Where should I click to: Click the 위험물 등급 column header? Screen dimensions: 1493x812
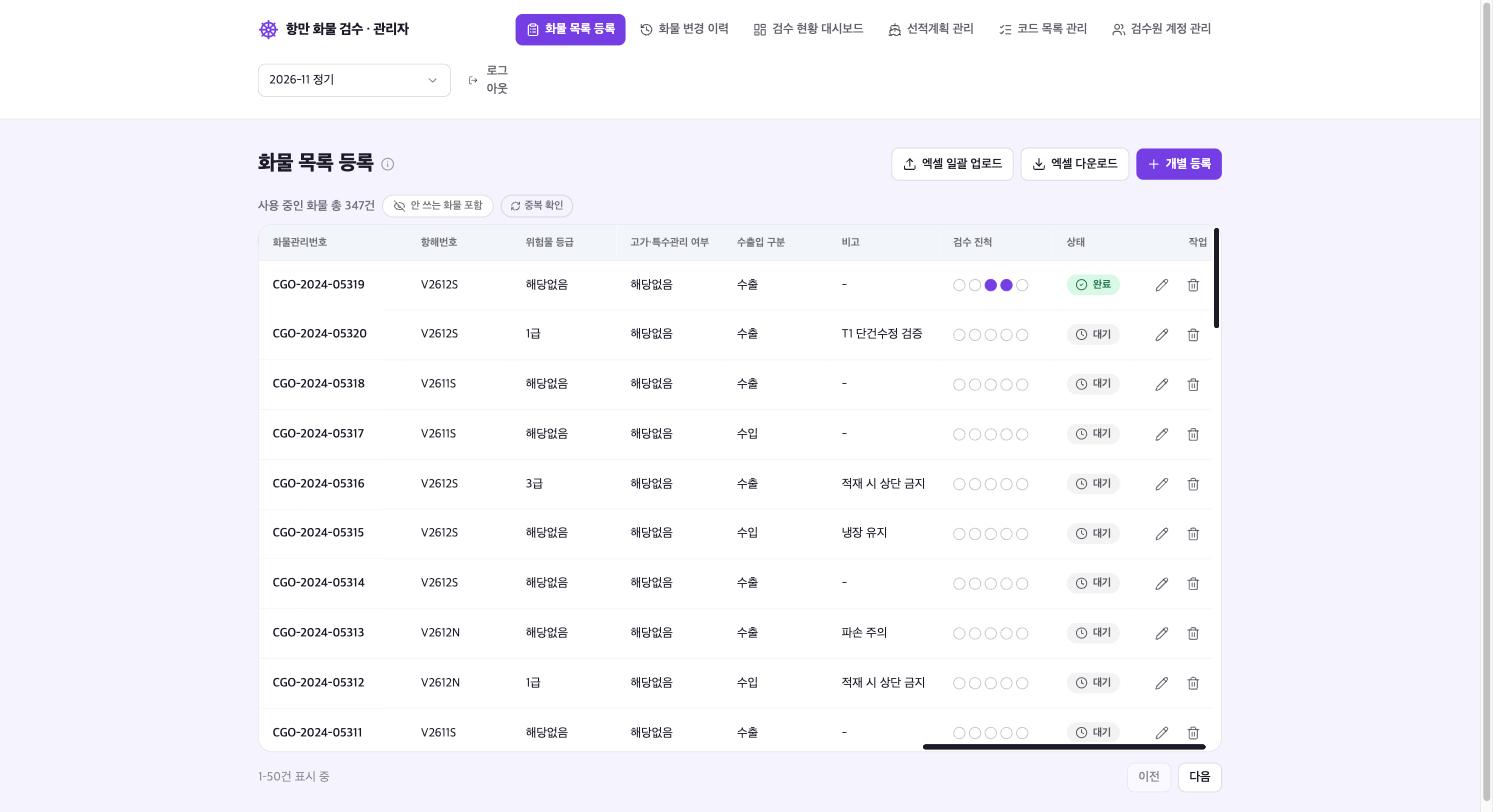550,243
